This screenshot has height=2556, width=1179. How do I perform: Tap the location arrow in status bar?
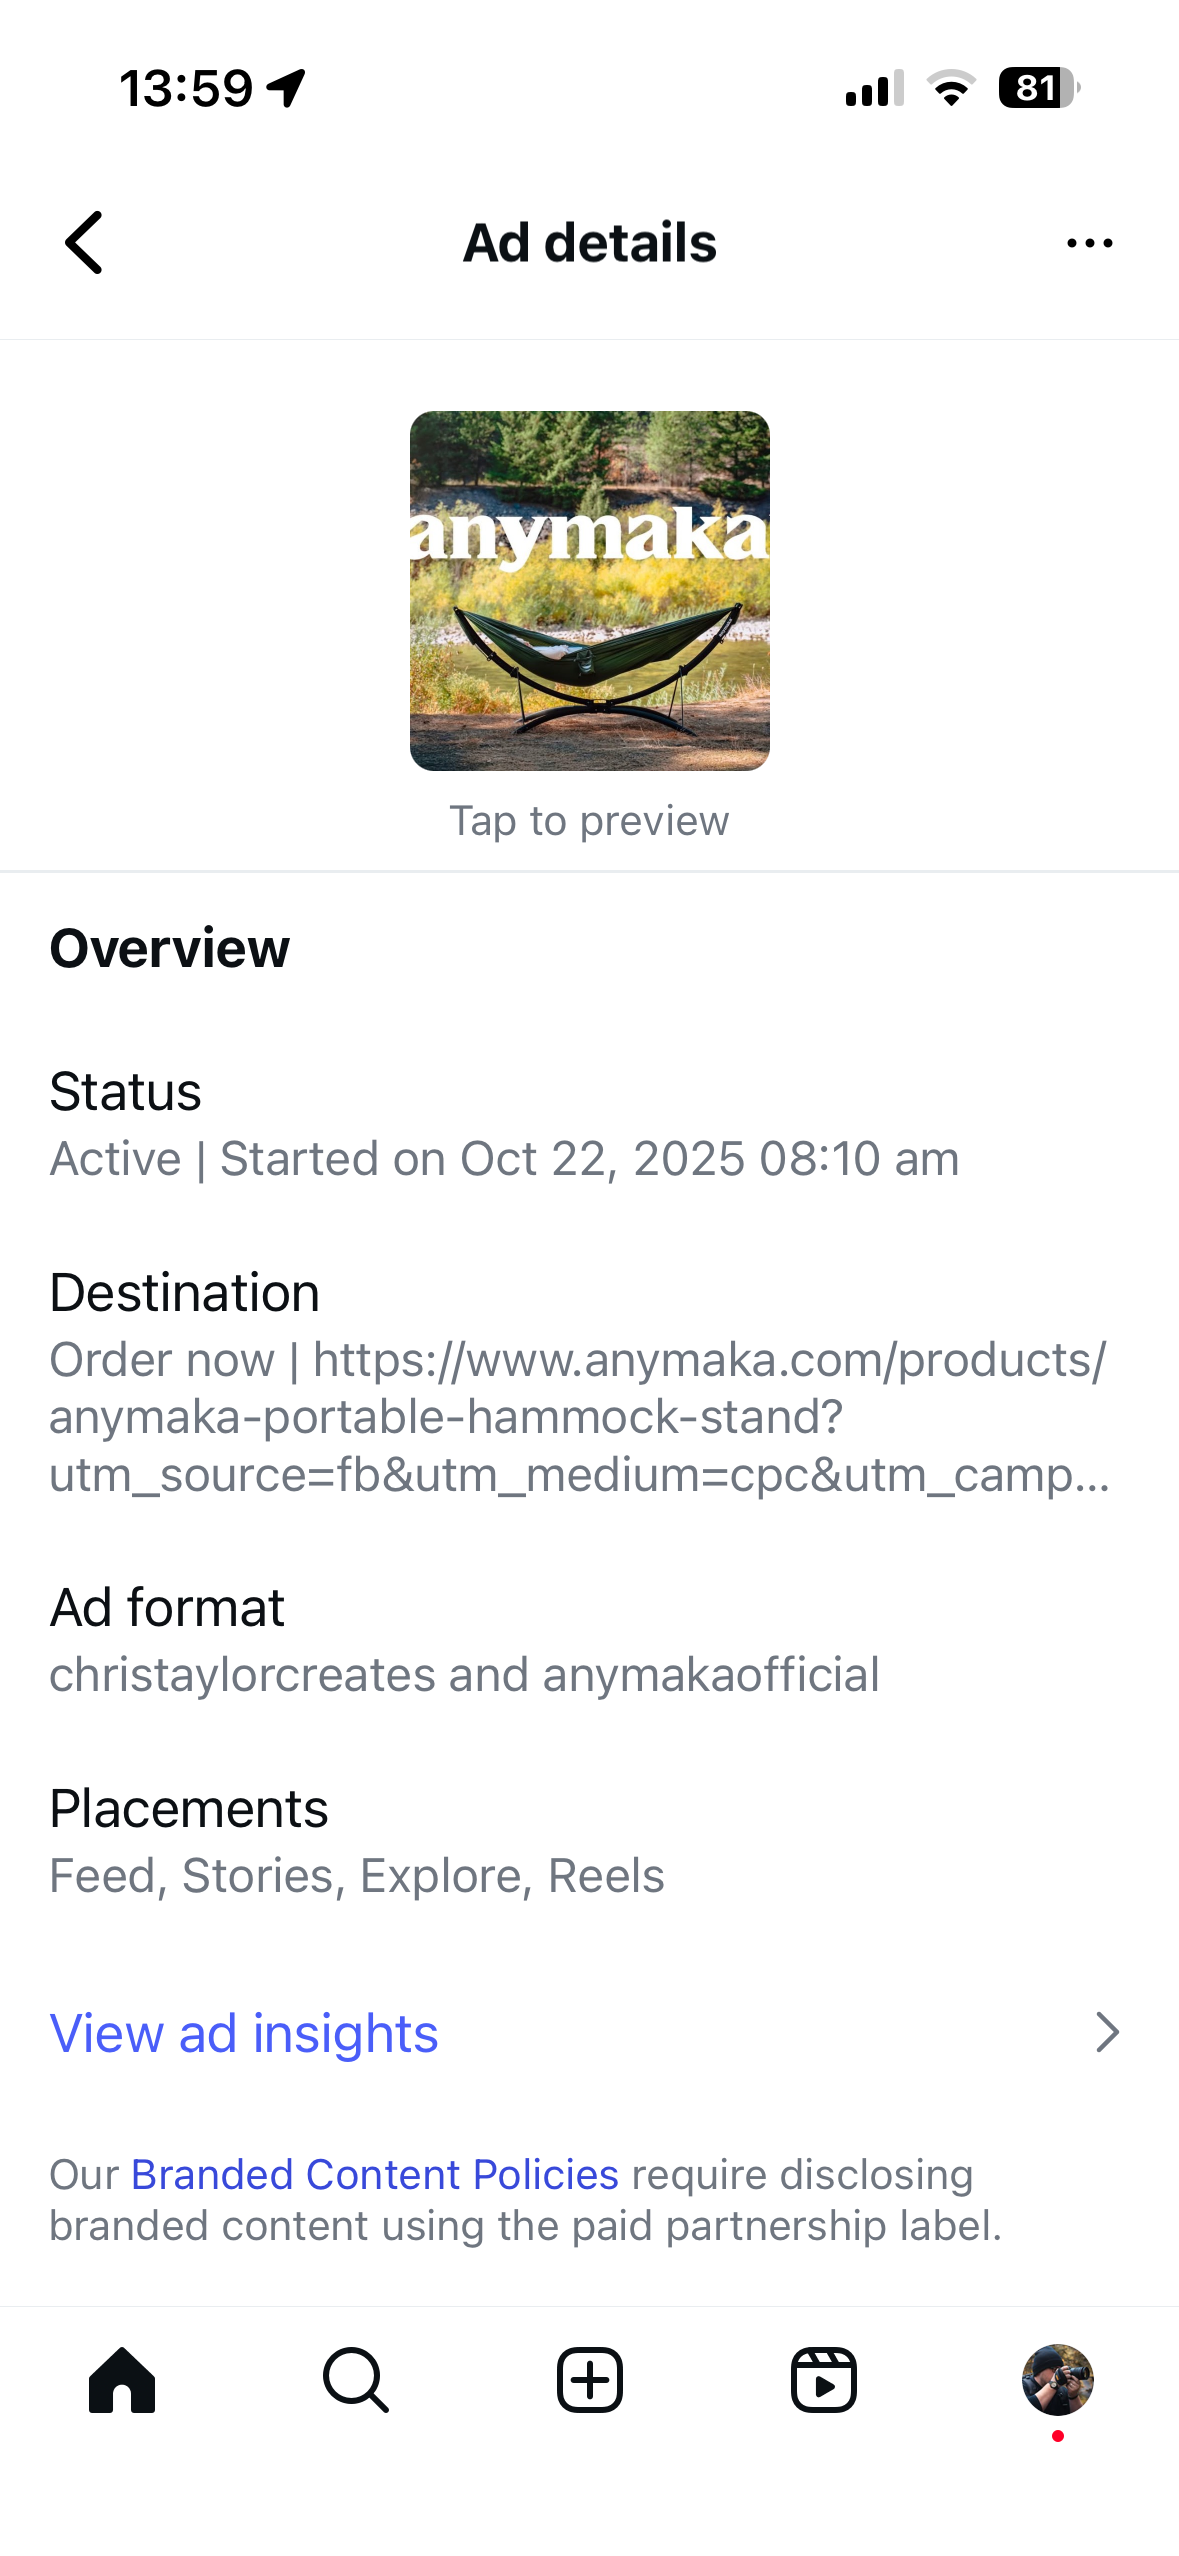pyautogui.click(x=286, y=88)
